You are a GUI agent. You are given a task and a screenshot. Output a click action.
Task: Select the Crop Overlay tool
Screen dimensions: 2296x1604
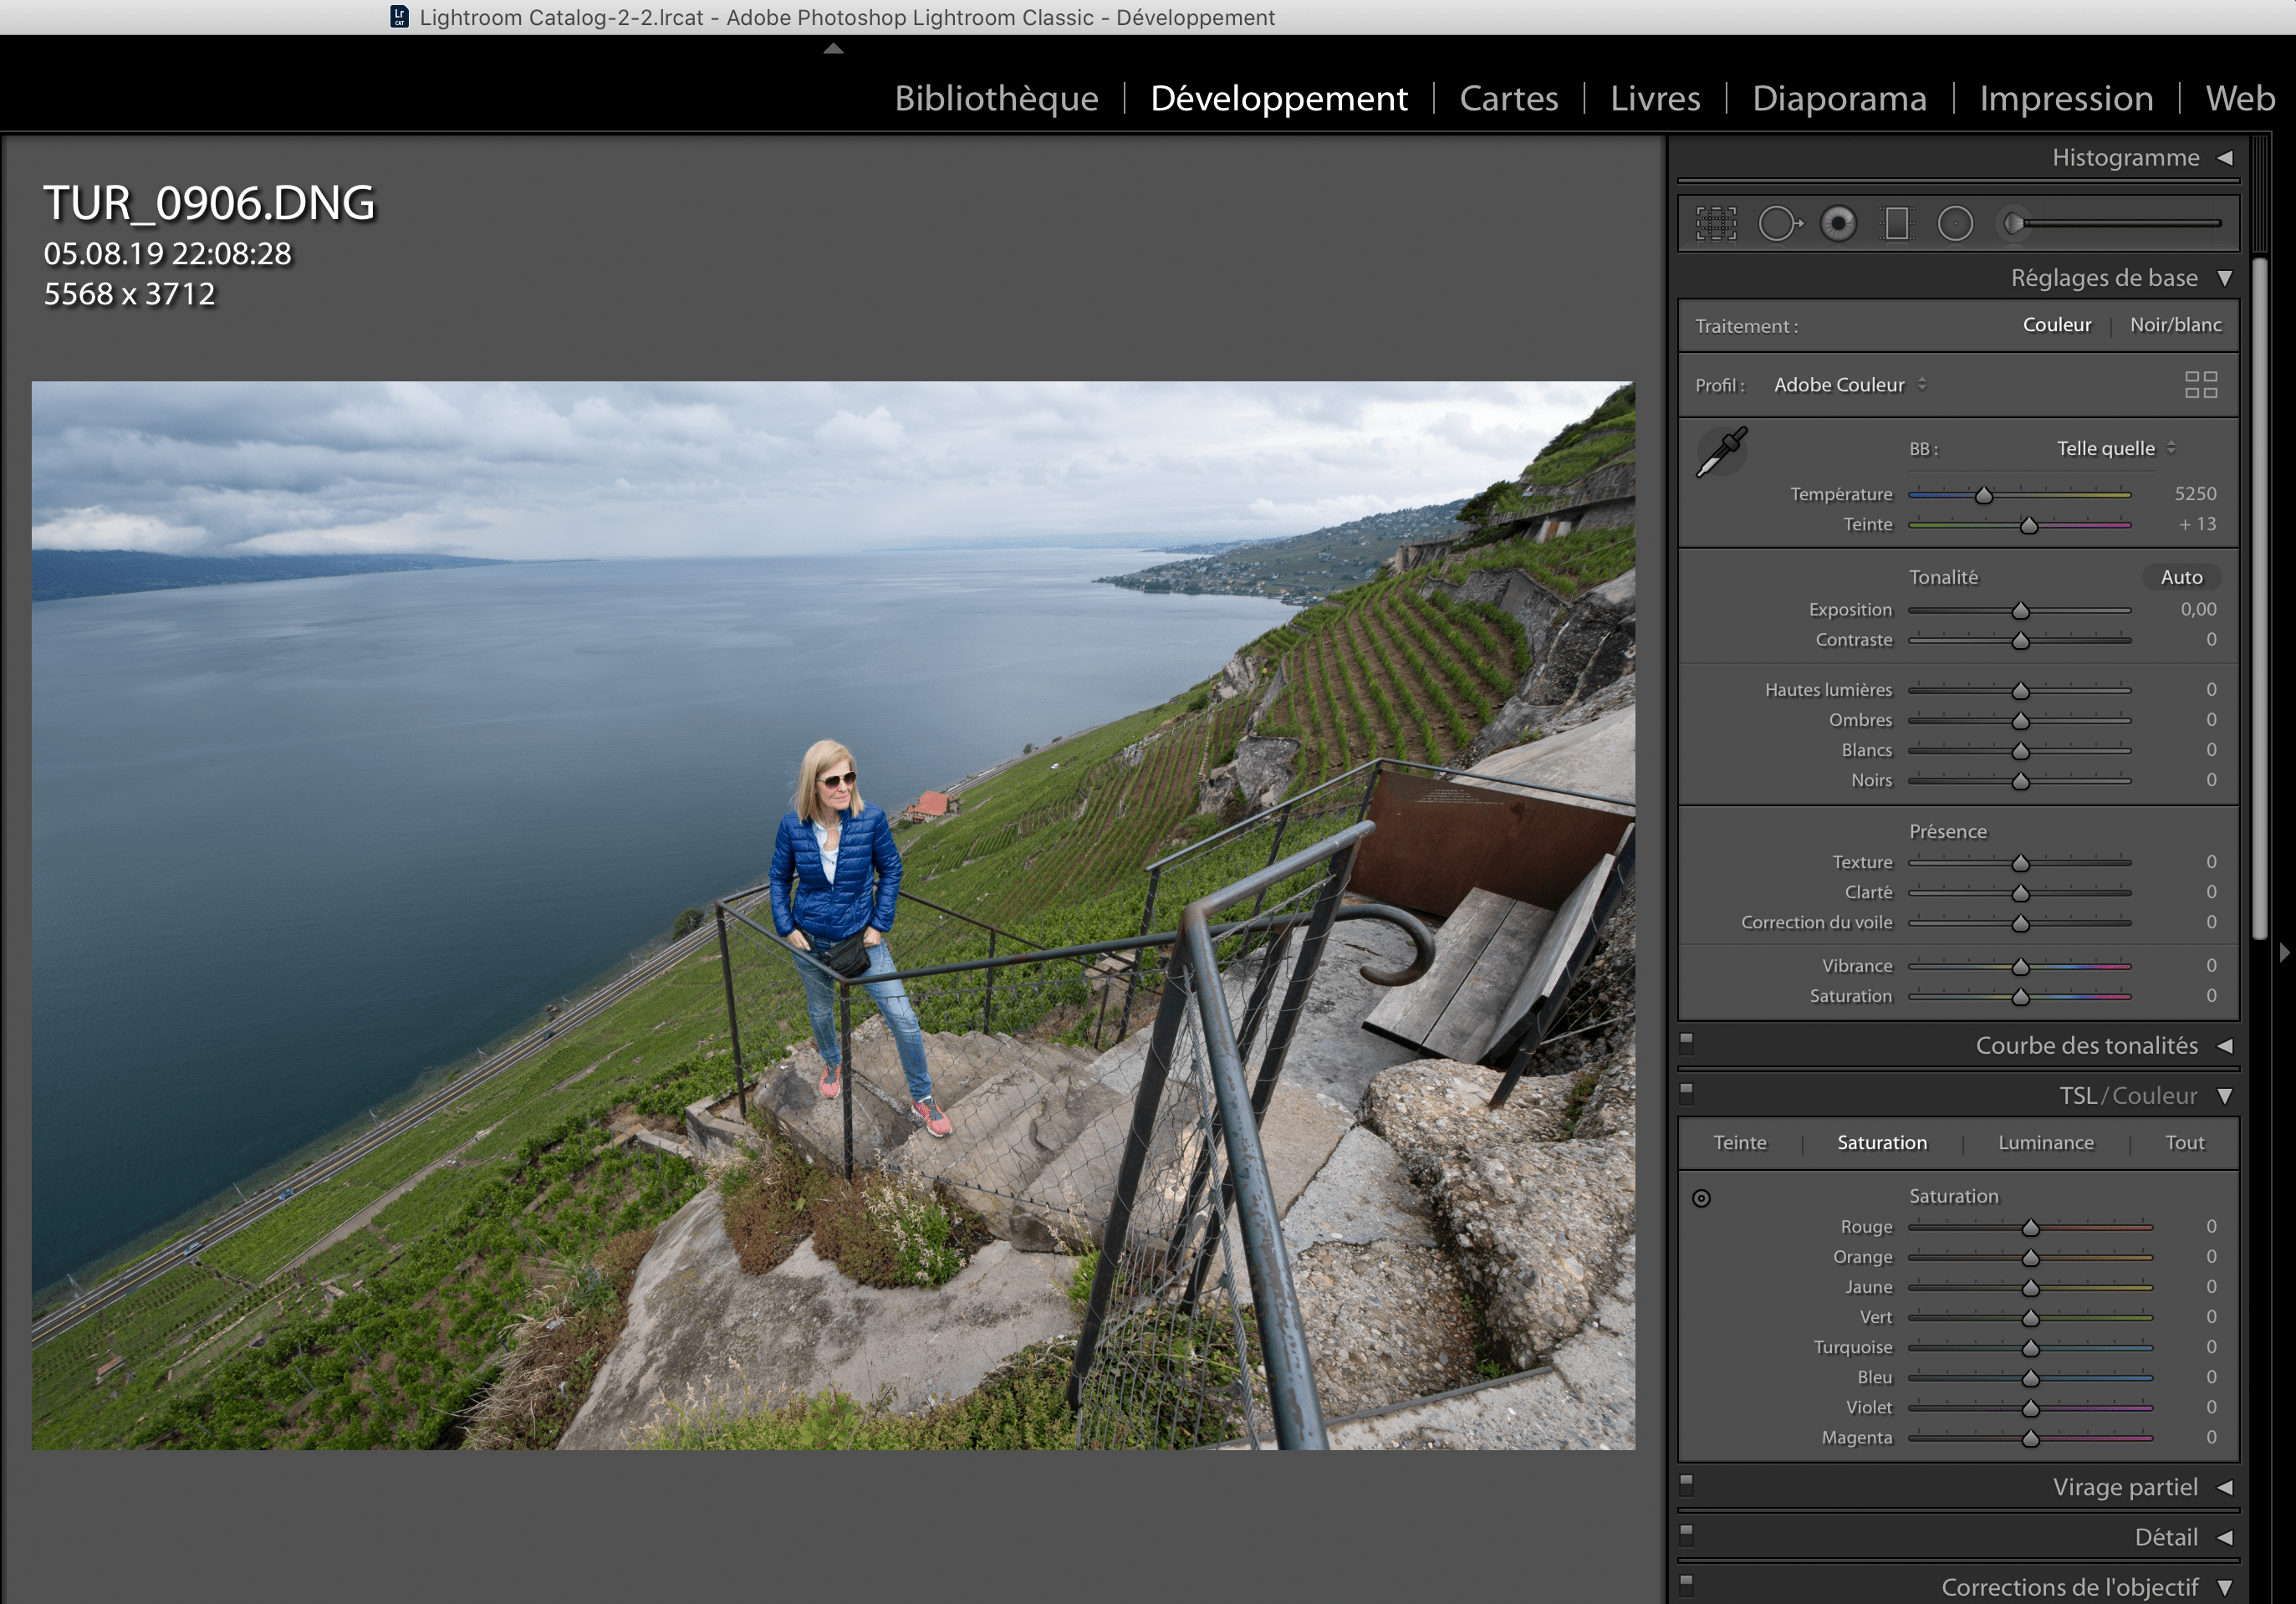click(1716, 223)
